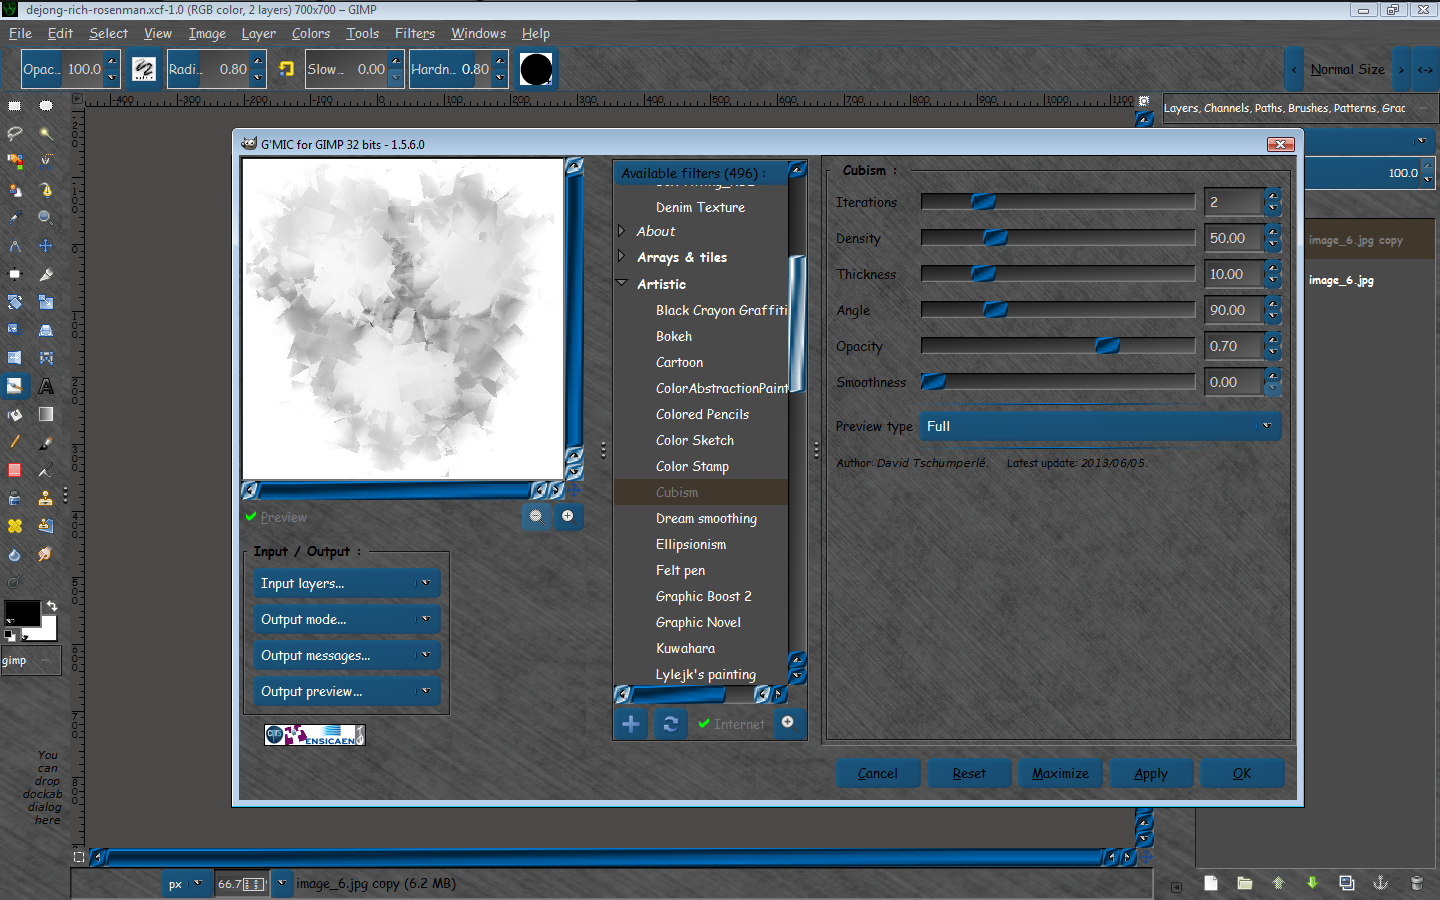The width and height of the screenshot is (1440, 900).
Task: Open the Output preview dropdown
Action: 346,691
